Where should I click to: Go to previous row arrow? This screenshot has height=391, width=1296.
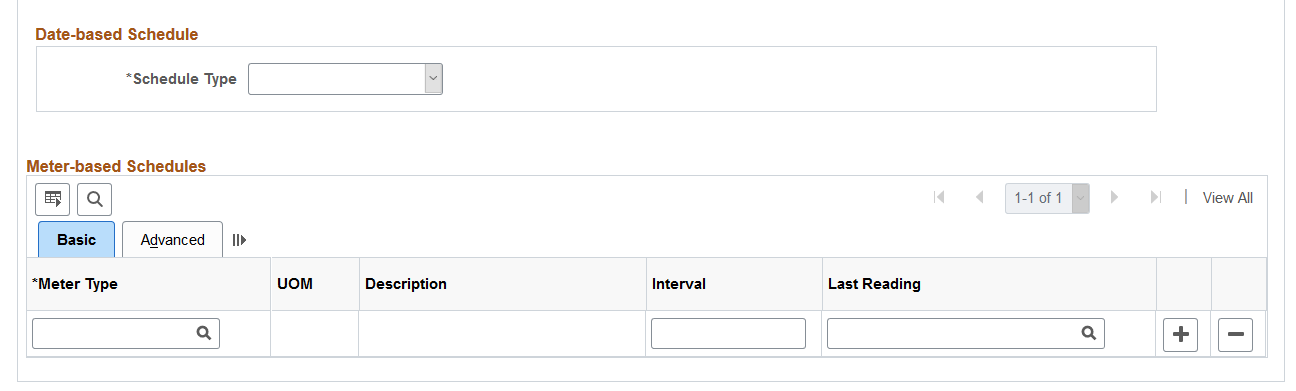[x=980, y=198]
